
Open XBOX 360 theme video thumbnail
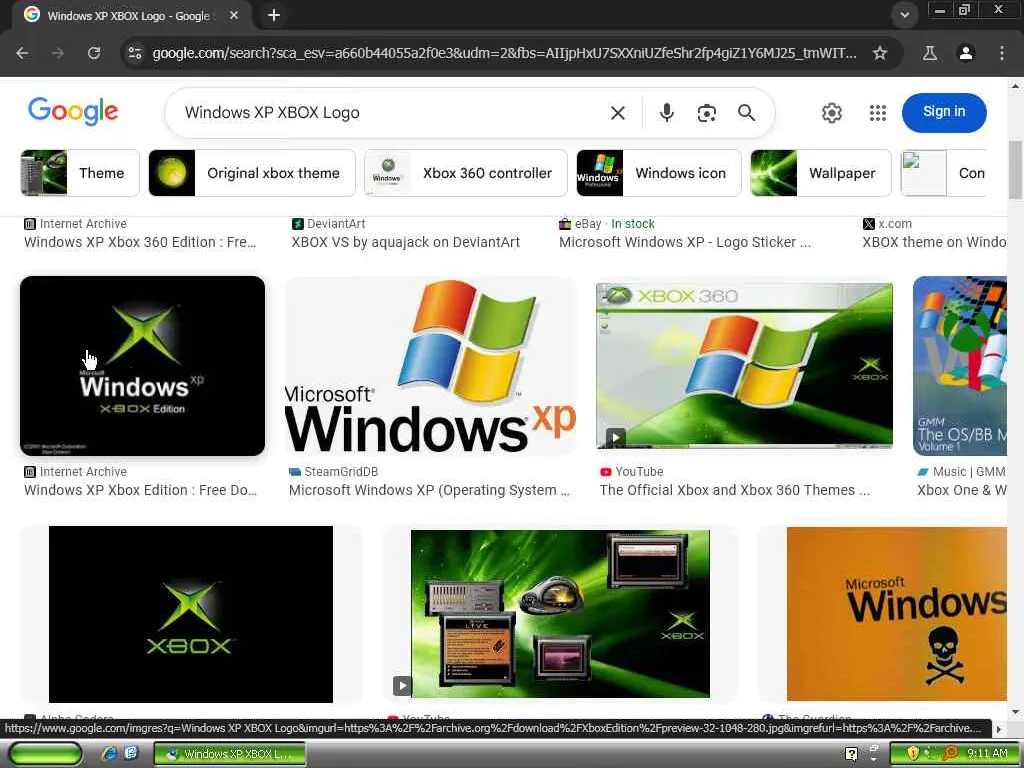(x=744, y=366)
